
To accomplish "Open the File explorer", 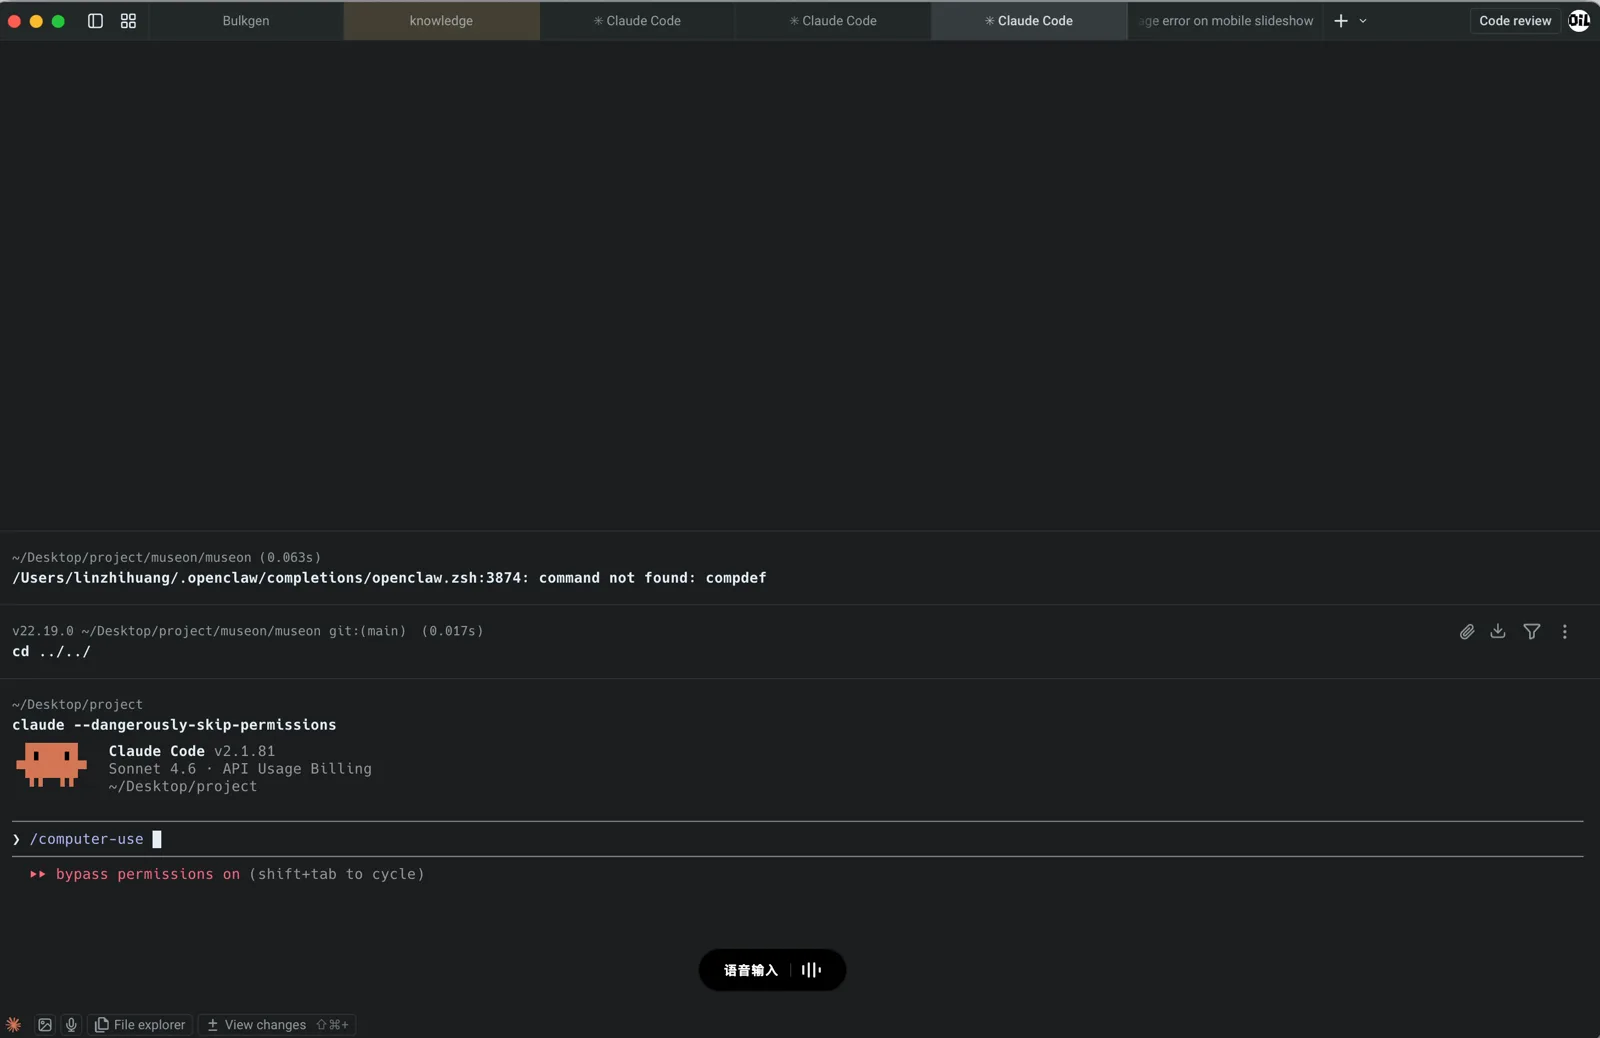I will point(140,1024).
